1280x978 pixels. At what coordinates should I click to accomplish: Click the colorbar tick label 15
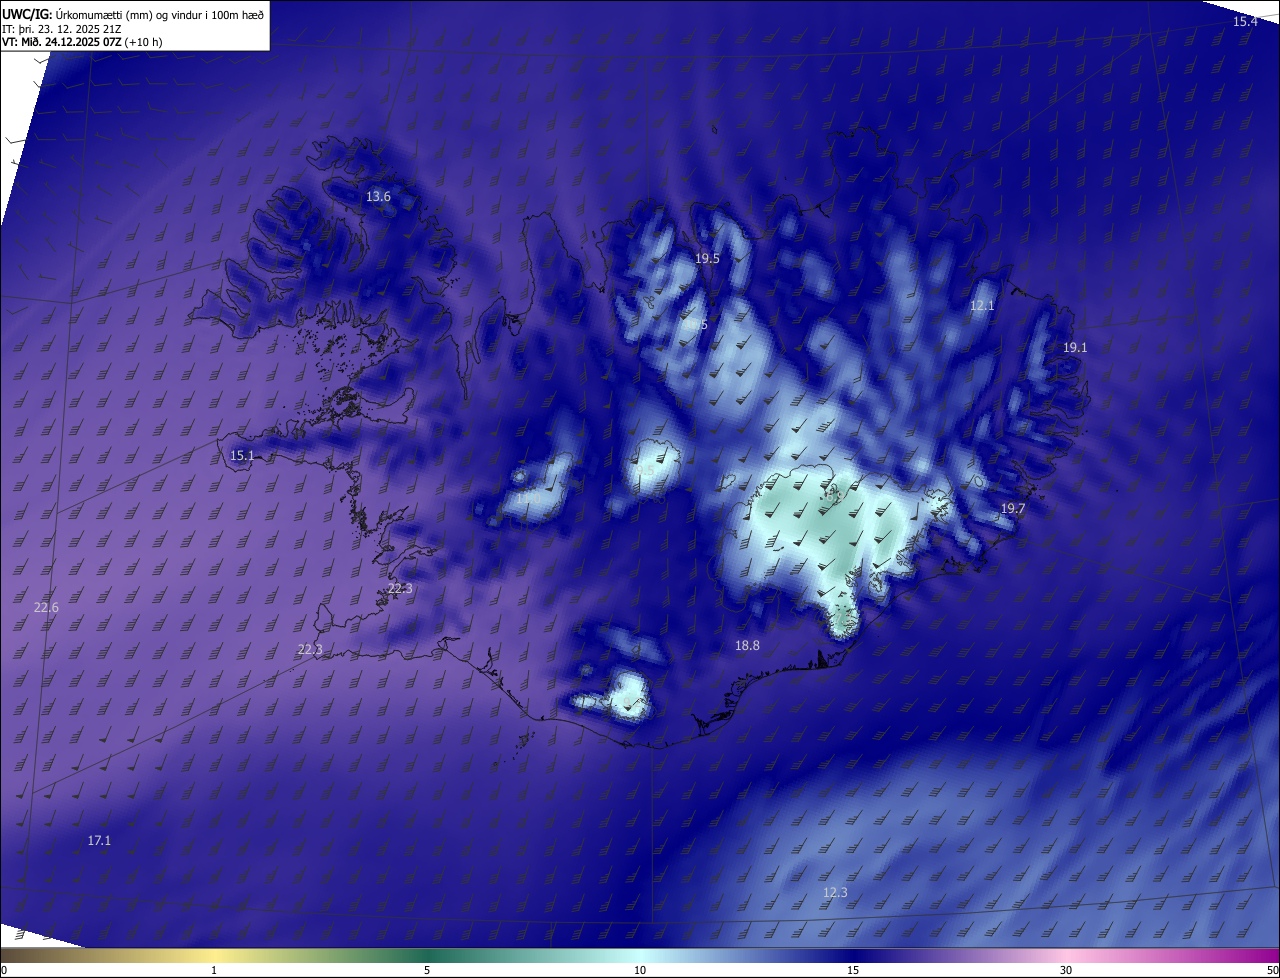[853, 970]
